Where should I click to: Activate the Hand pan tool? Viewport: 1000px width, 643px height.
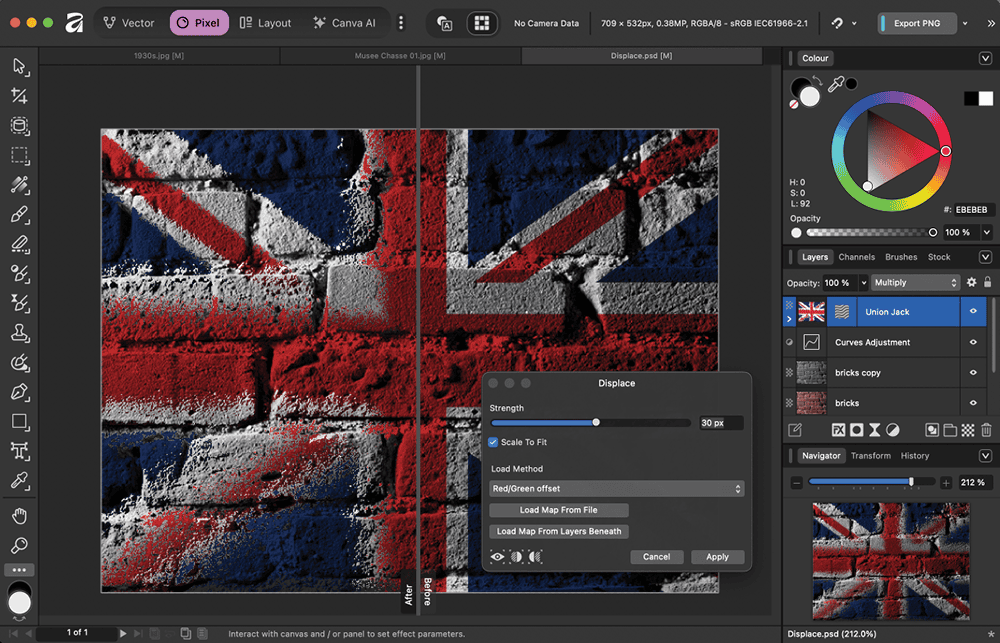(x=19, y=516)
